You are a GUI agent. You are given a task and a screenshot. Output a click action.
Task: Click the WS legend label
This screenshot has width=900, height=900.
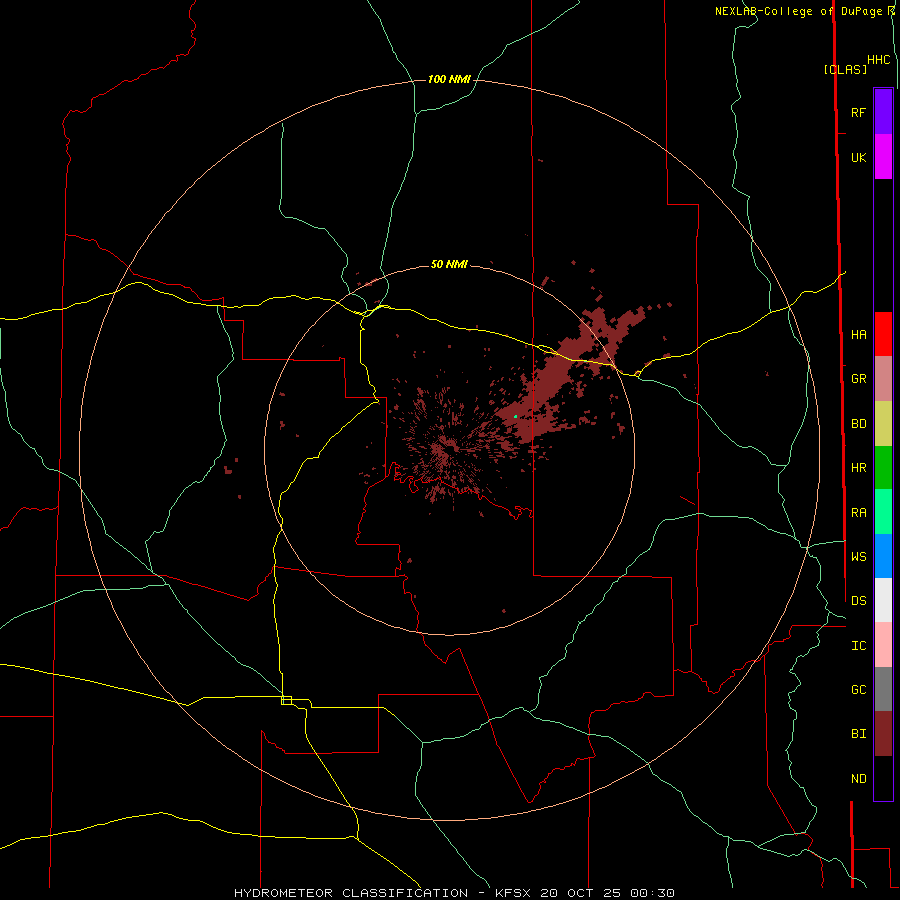[858, 556]
